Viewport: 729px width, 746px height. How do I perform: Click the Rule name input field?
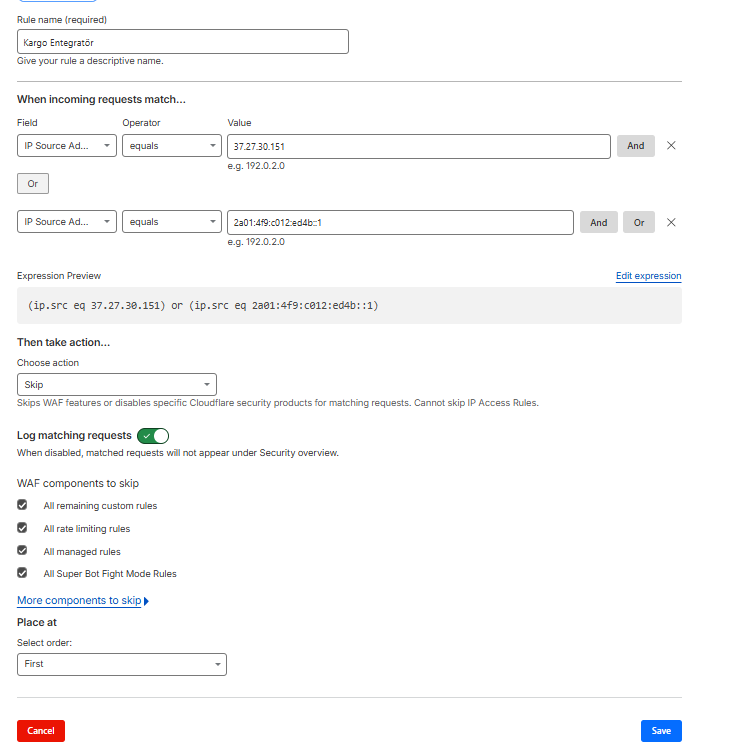(183, 42)
